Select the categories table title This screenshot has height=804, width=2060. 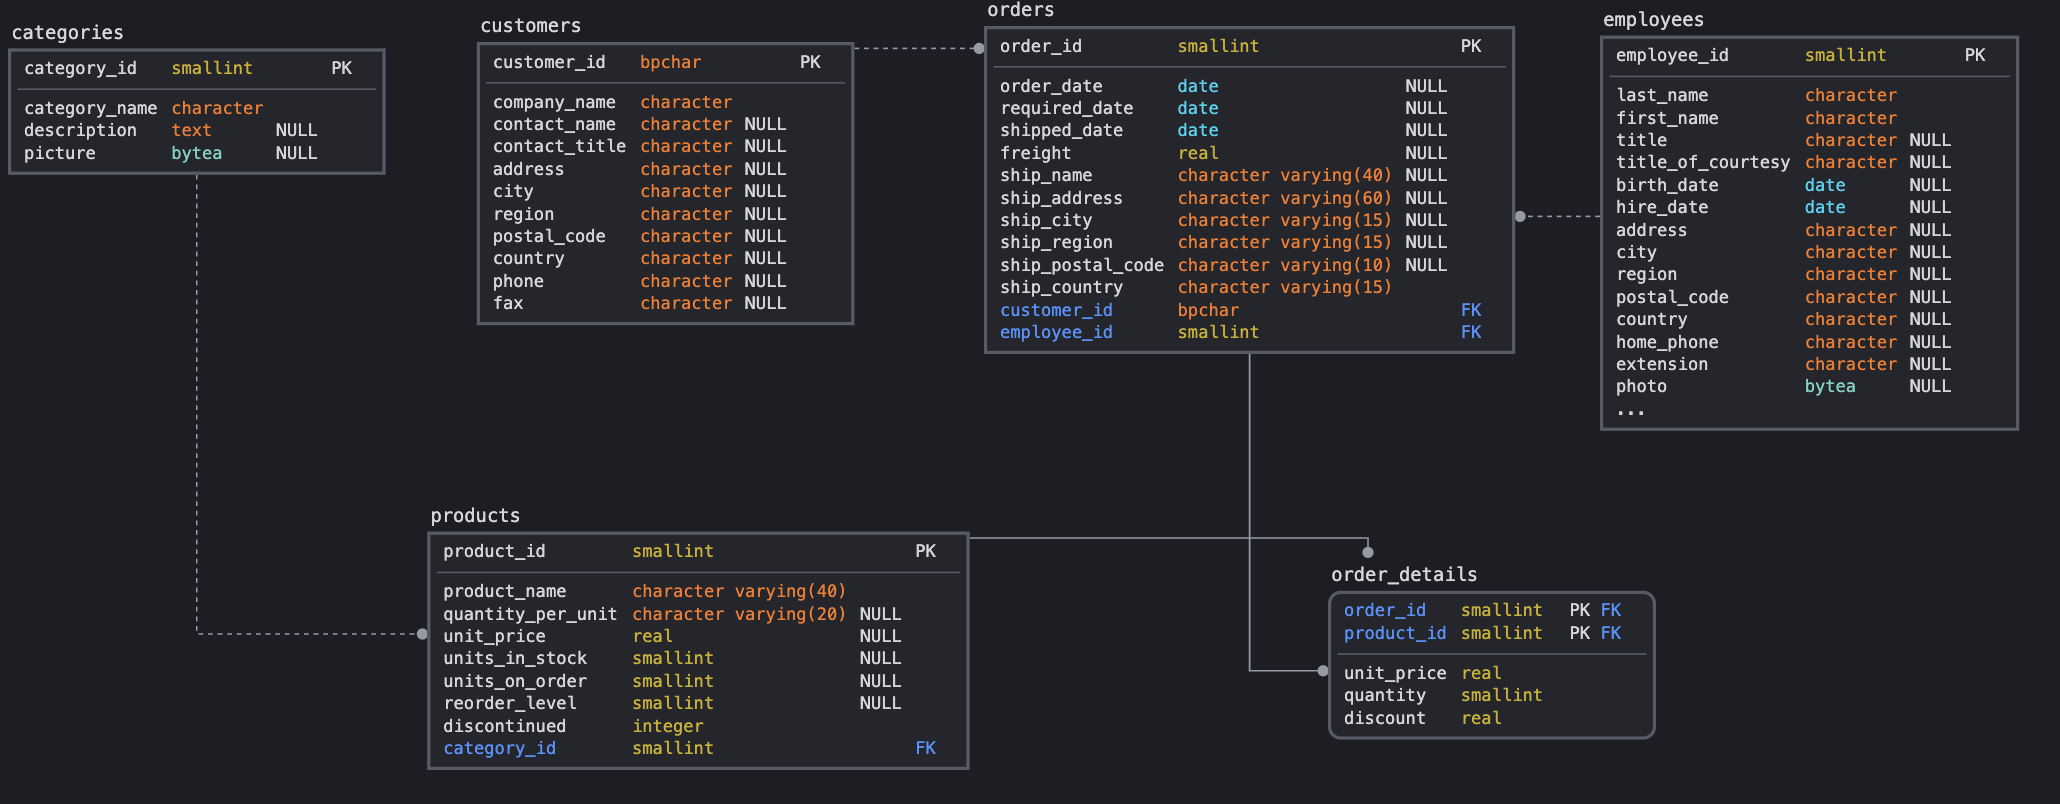68,33
